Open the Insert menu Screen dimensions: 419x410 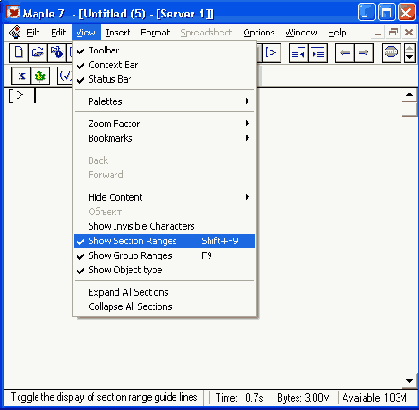click(118, 32)
